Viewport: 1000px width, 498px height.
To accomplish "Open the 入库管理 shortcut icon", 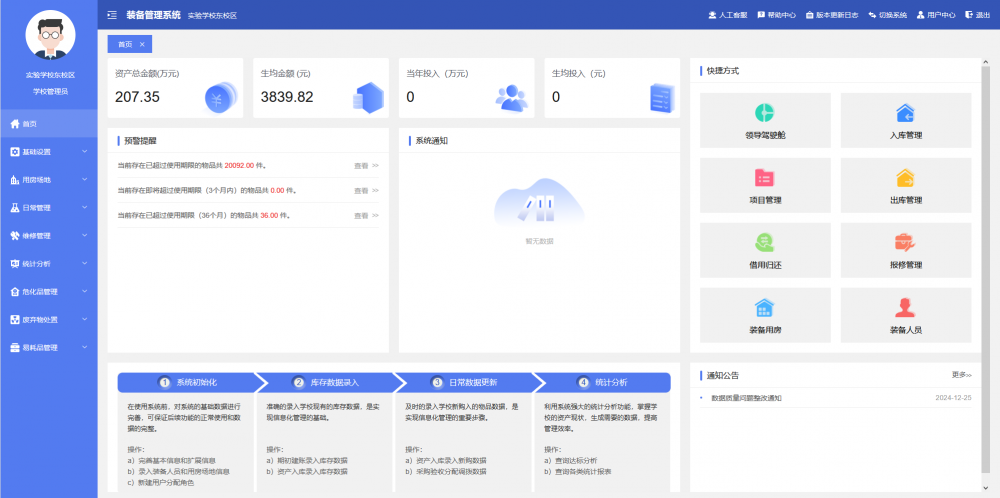I will click(x=905, y=112).
